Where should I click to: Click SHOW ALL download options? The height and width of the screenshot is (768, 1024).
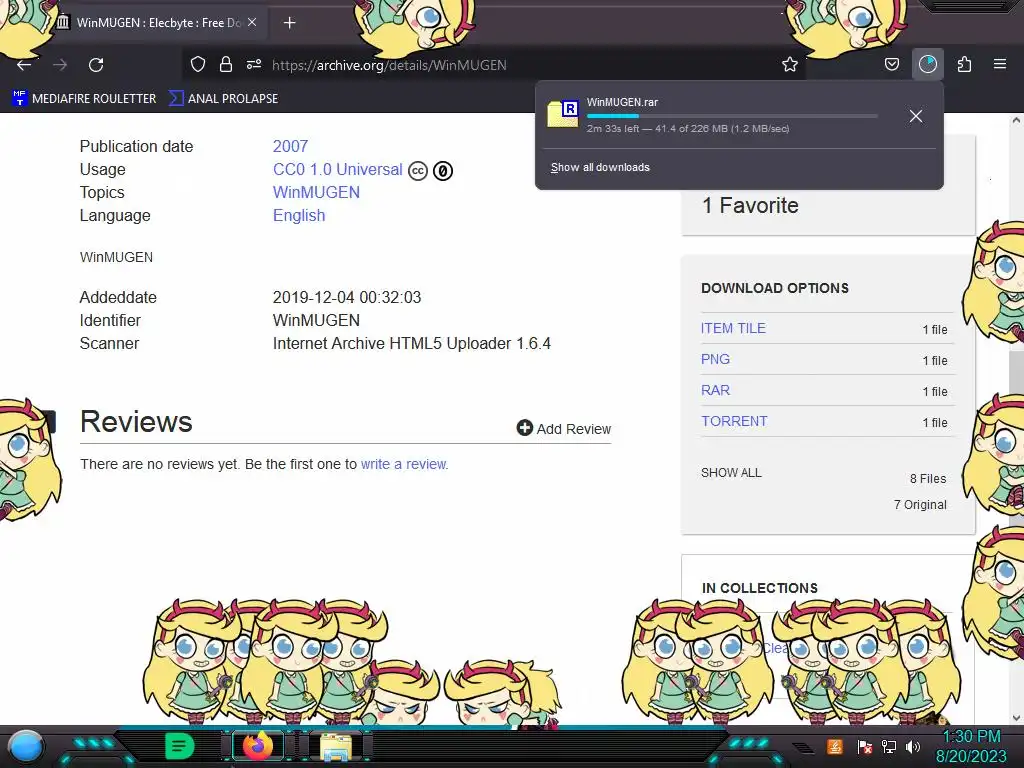pos(731,472)
